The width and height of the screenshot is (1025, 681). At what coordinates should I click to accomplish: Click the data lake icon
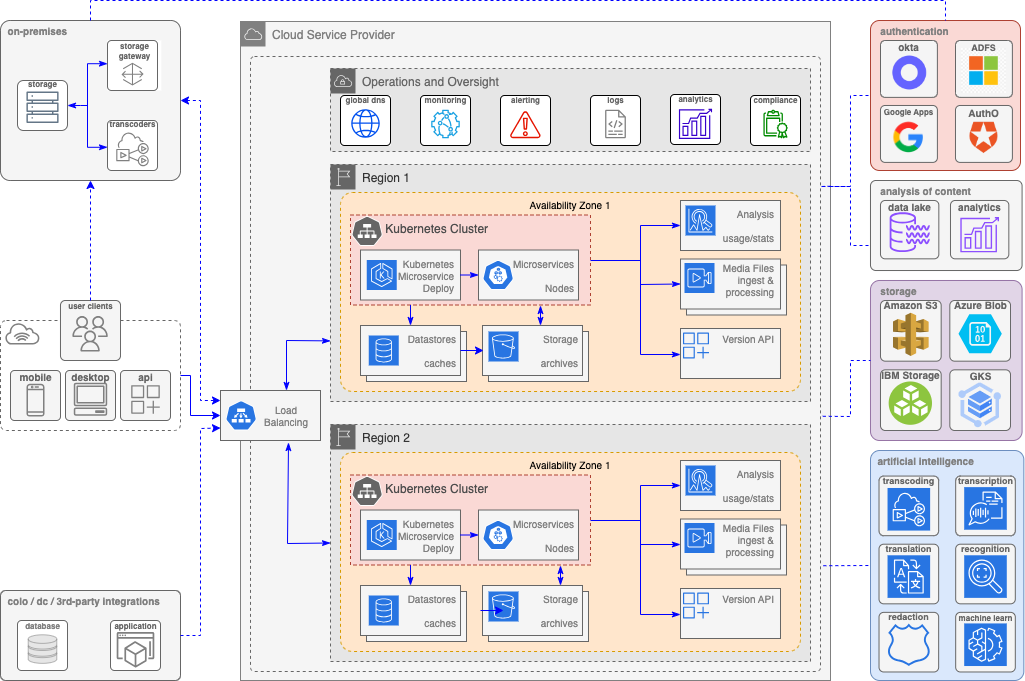coord(909,236)
